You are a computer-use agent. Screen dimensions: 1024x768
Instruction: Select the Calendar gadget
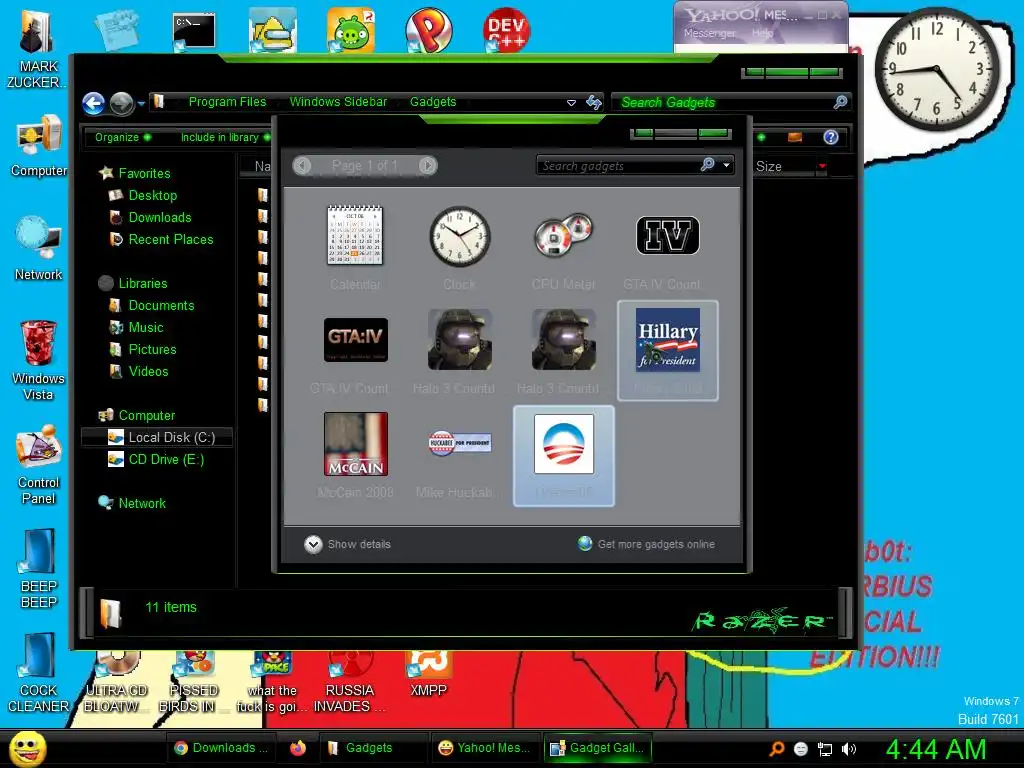[355, 236]
